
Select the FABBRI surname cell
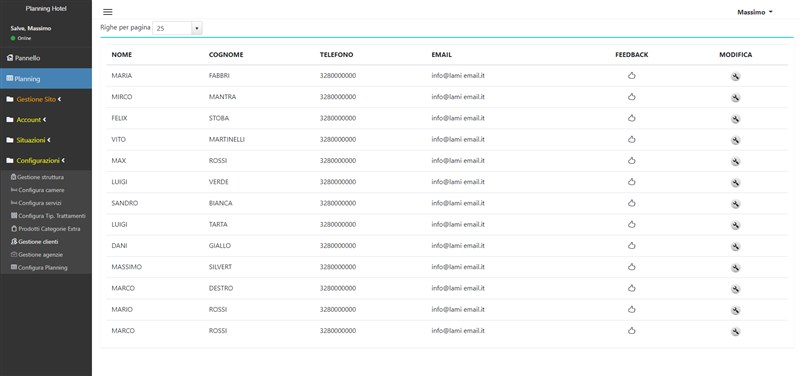coord(219,76)
